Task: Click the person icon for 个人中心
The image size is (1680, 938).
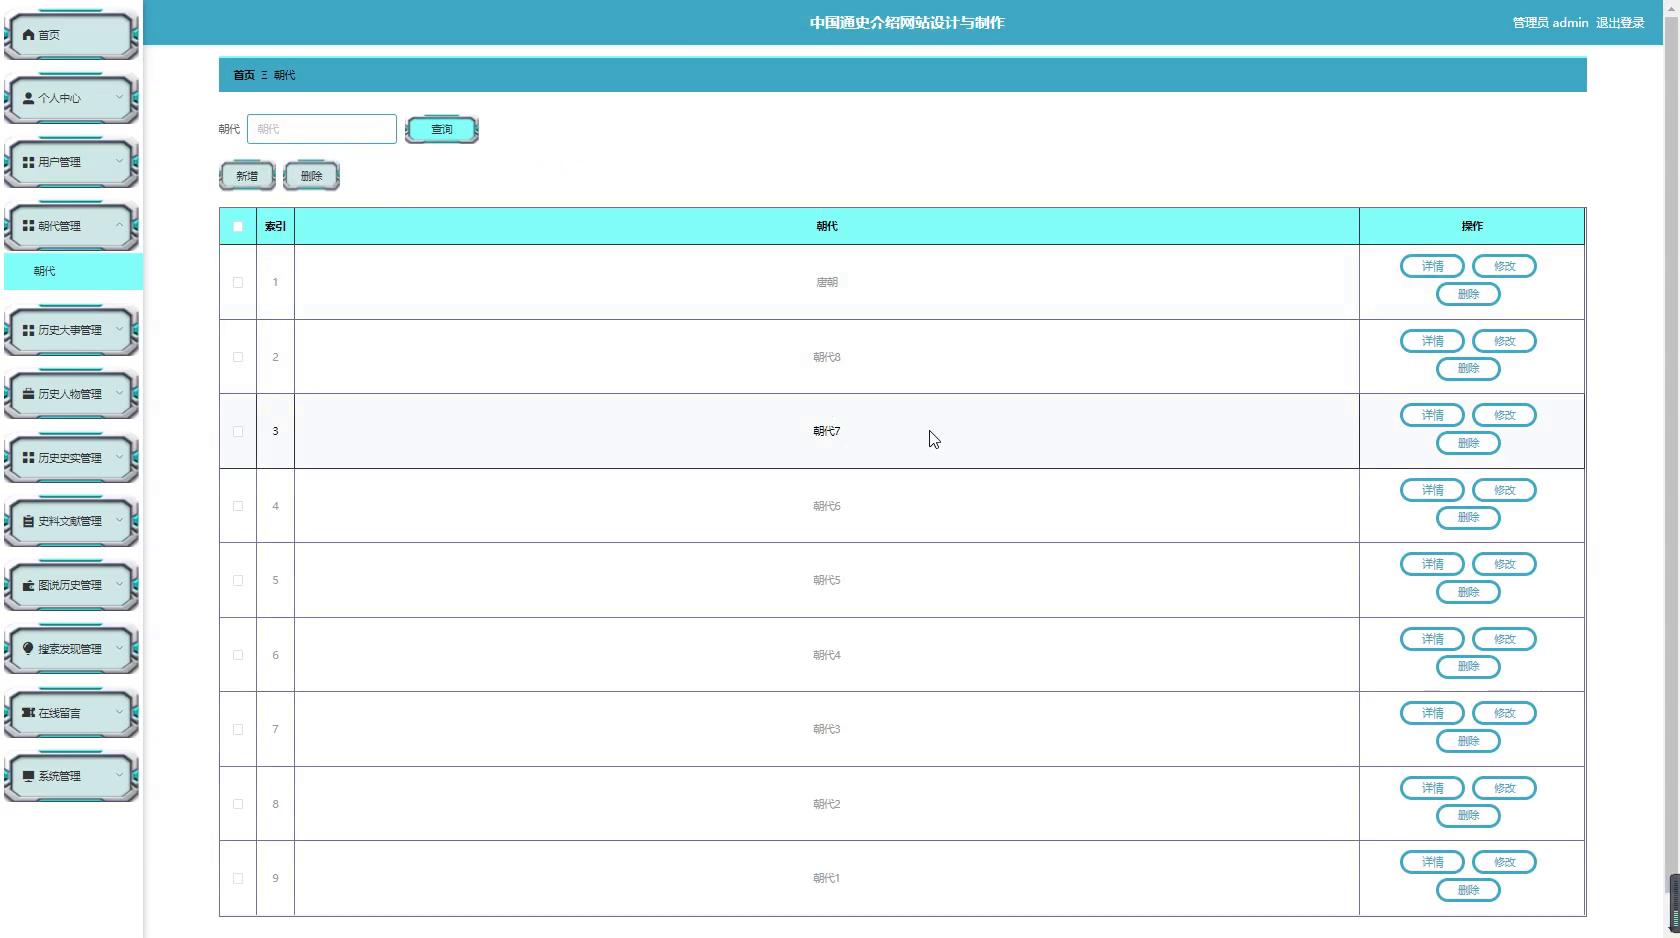Action: tap(28, 98)
